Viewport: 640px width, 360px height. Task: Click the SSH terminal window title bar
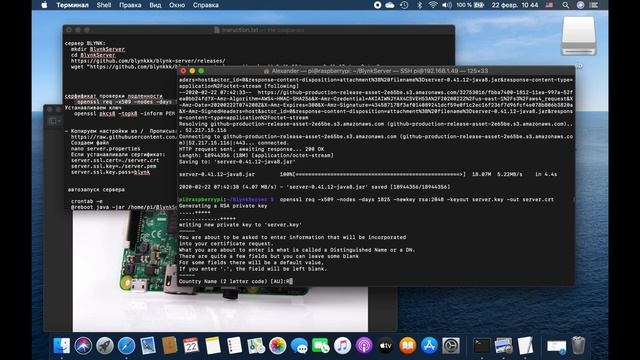pos(376,71)
